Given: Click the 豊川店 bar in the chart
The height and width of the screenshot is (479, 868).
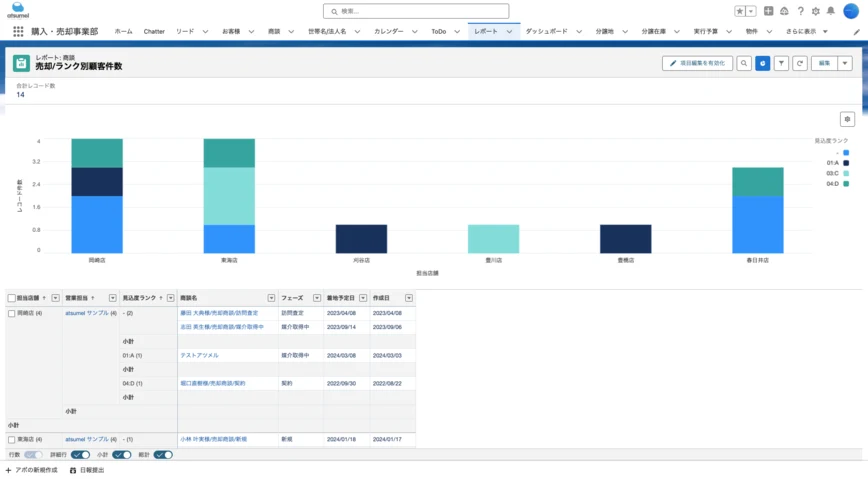Looking at the screenshot, I should (493, 239).
